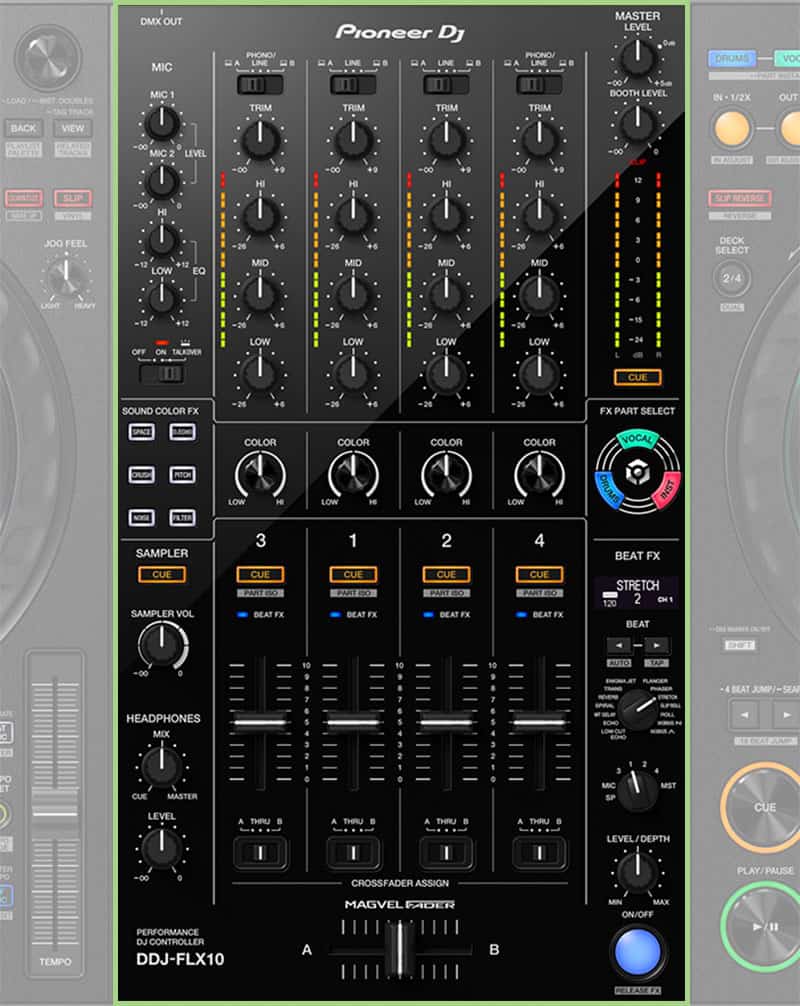Activate the PITCH Sound Color FX button

[x=182, y=475]
